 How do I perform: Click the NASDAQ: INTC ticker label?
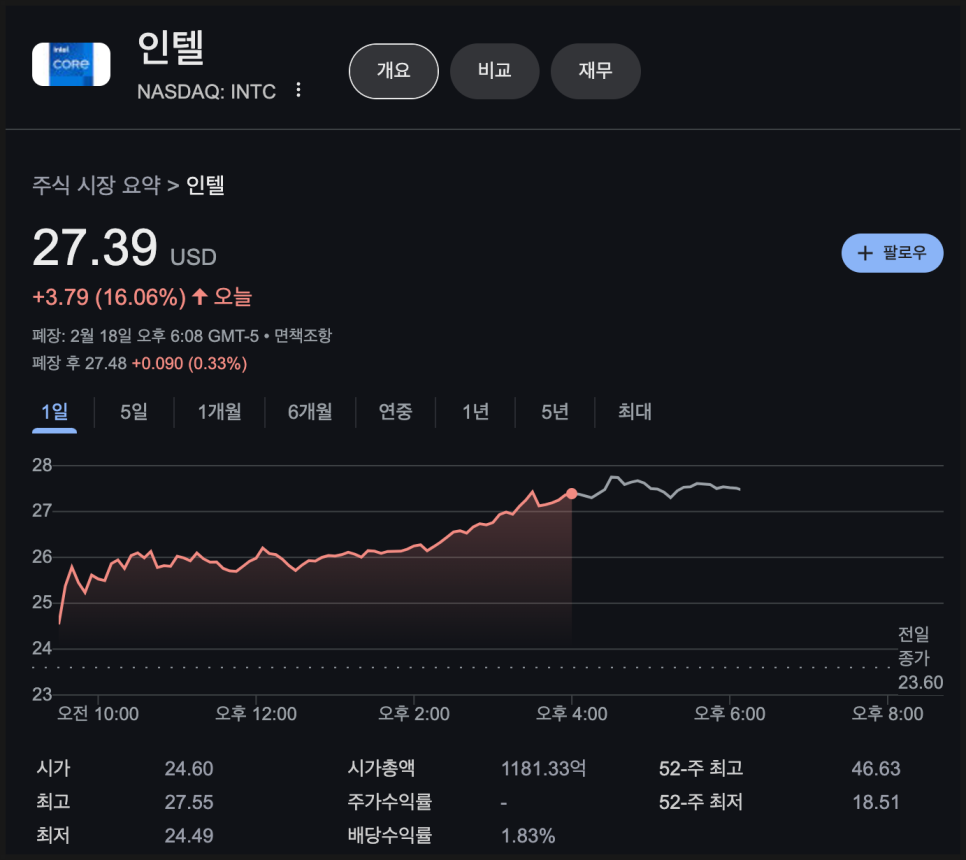click(206, 92)
